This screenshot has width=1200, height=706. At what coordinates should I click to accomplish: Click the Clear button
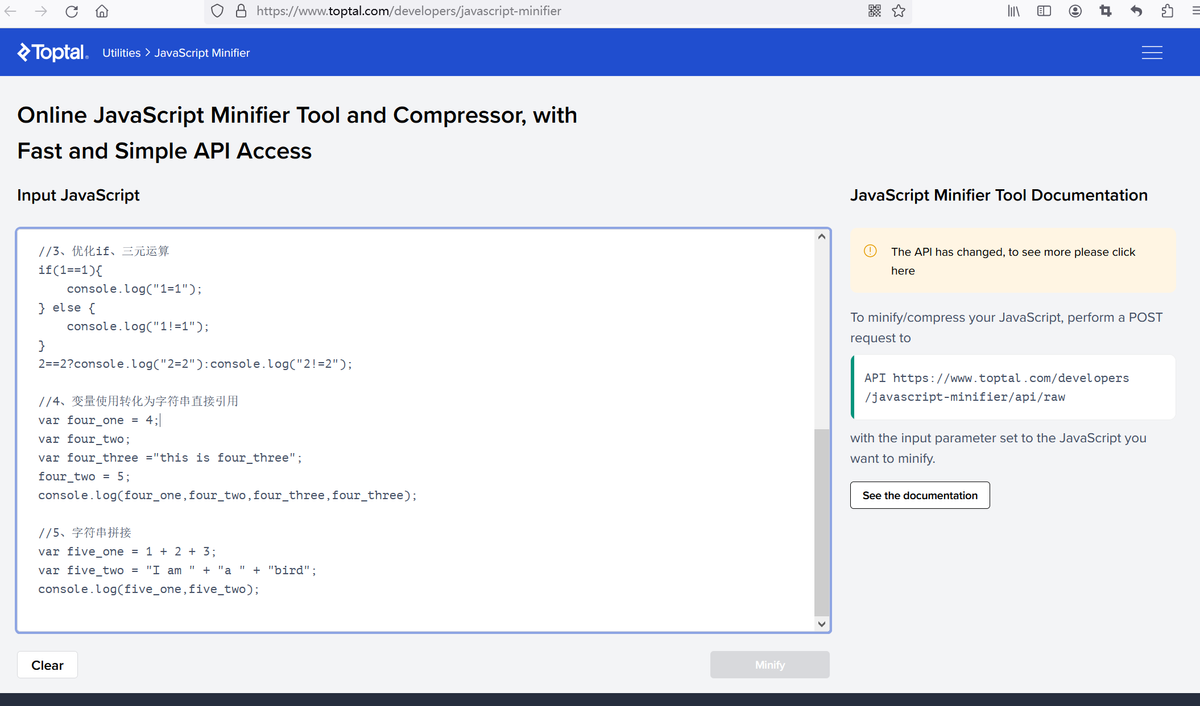tap(47, 665)
